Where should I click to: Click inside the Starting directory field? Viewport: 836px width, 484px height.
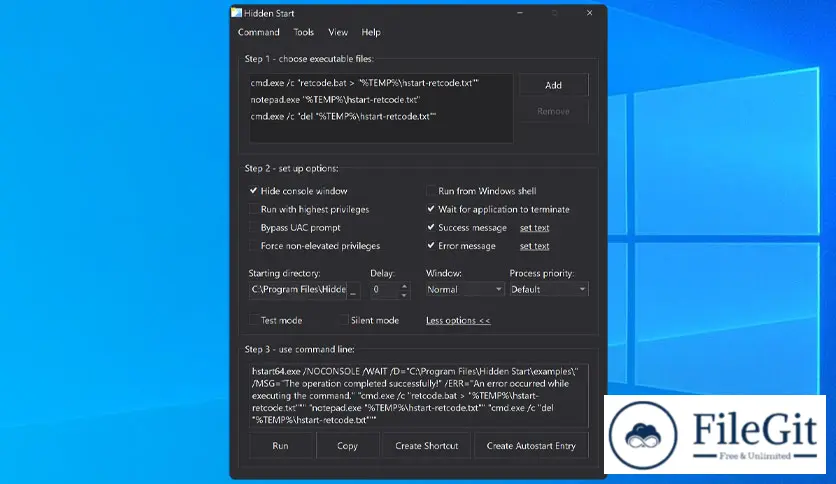click(x=298, y=289)
